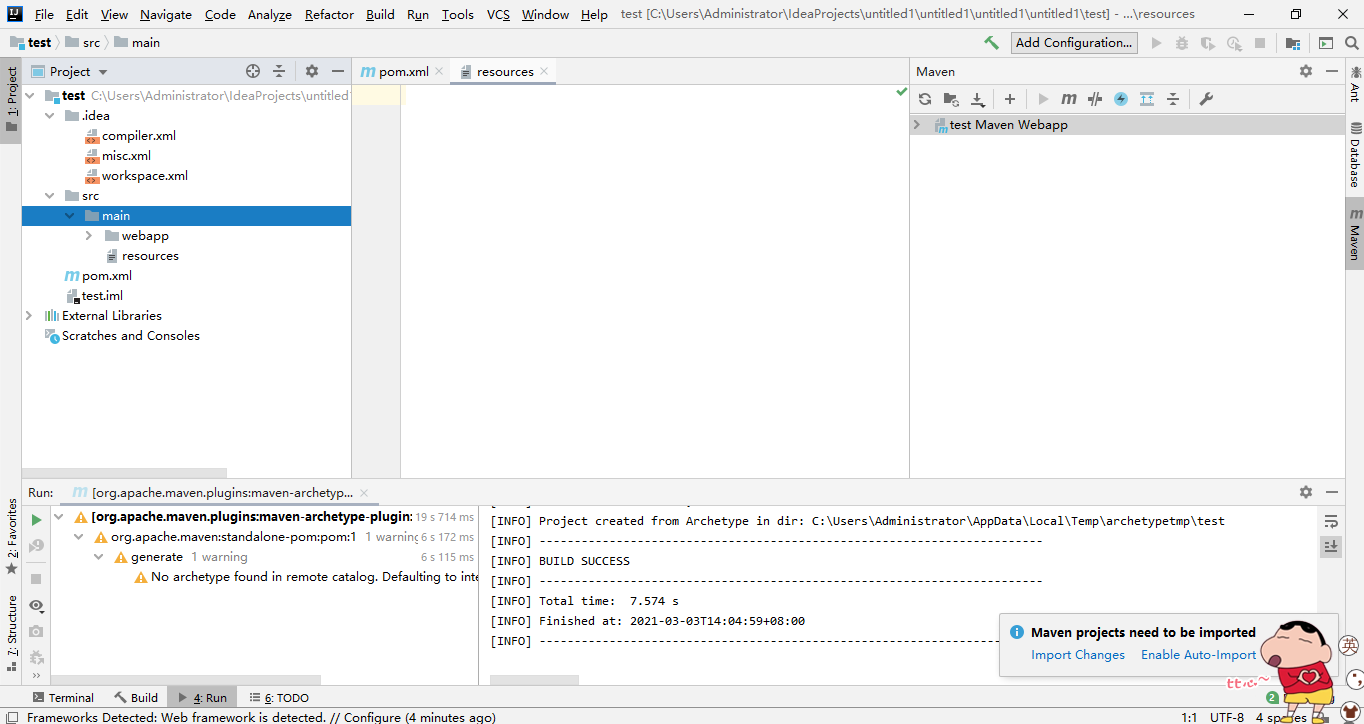1364x724 pixels.
Task: Click Enable Auto-Import link
Action: click(1198, 655)
